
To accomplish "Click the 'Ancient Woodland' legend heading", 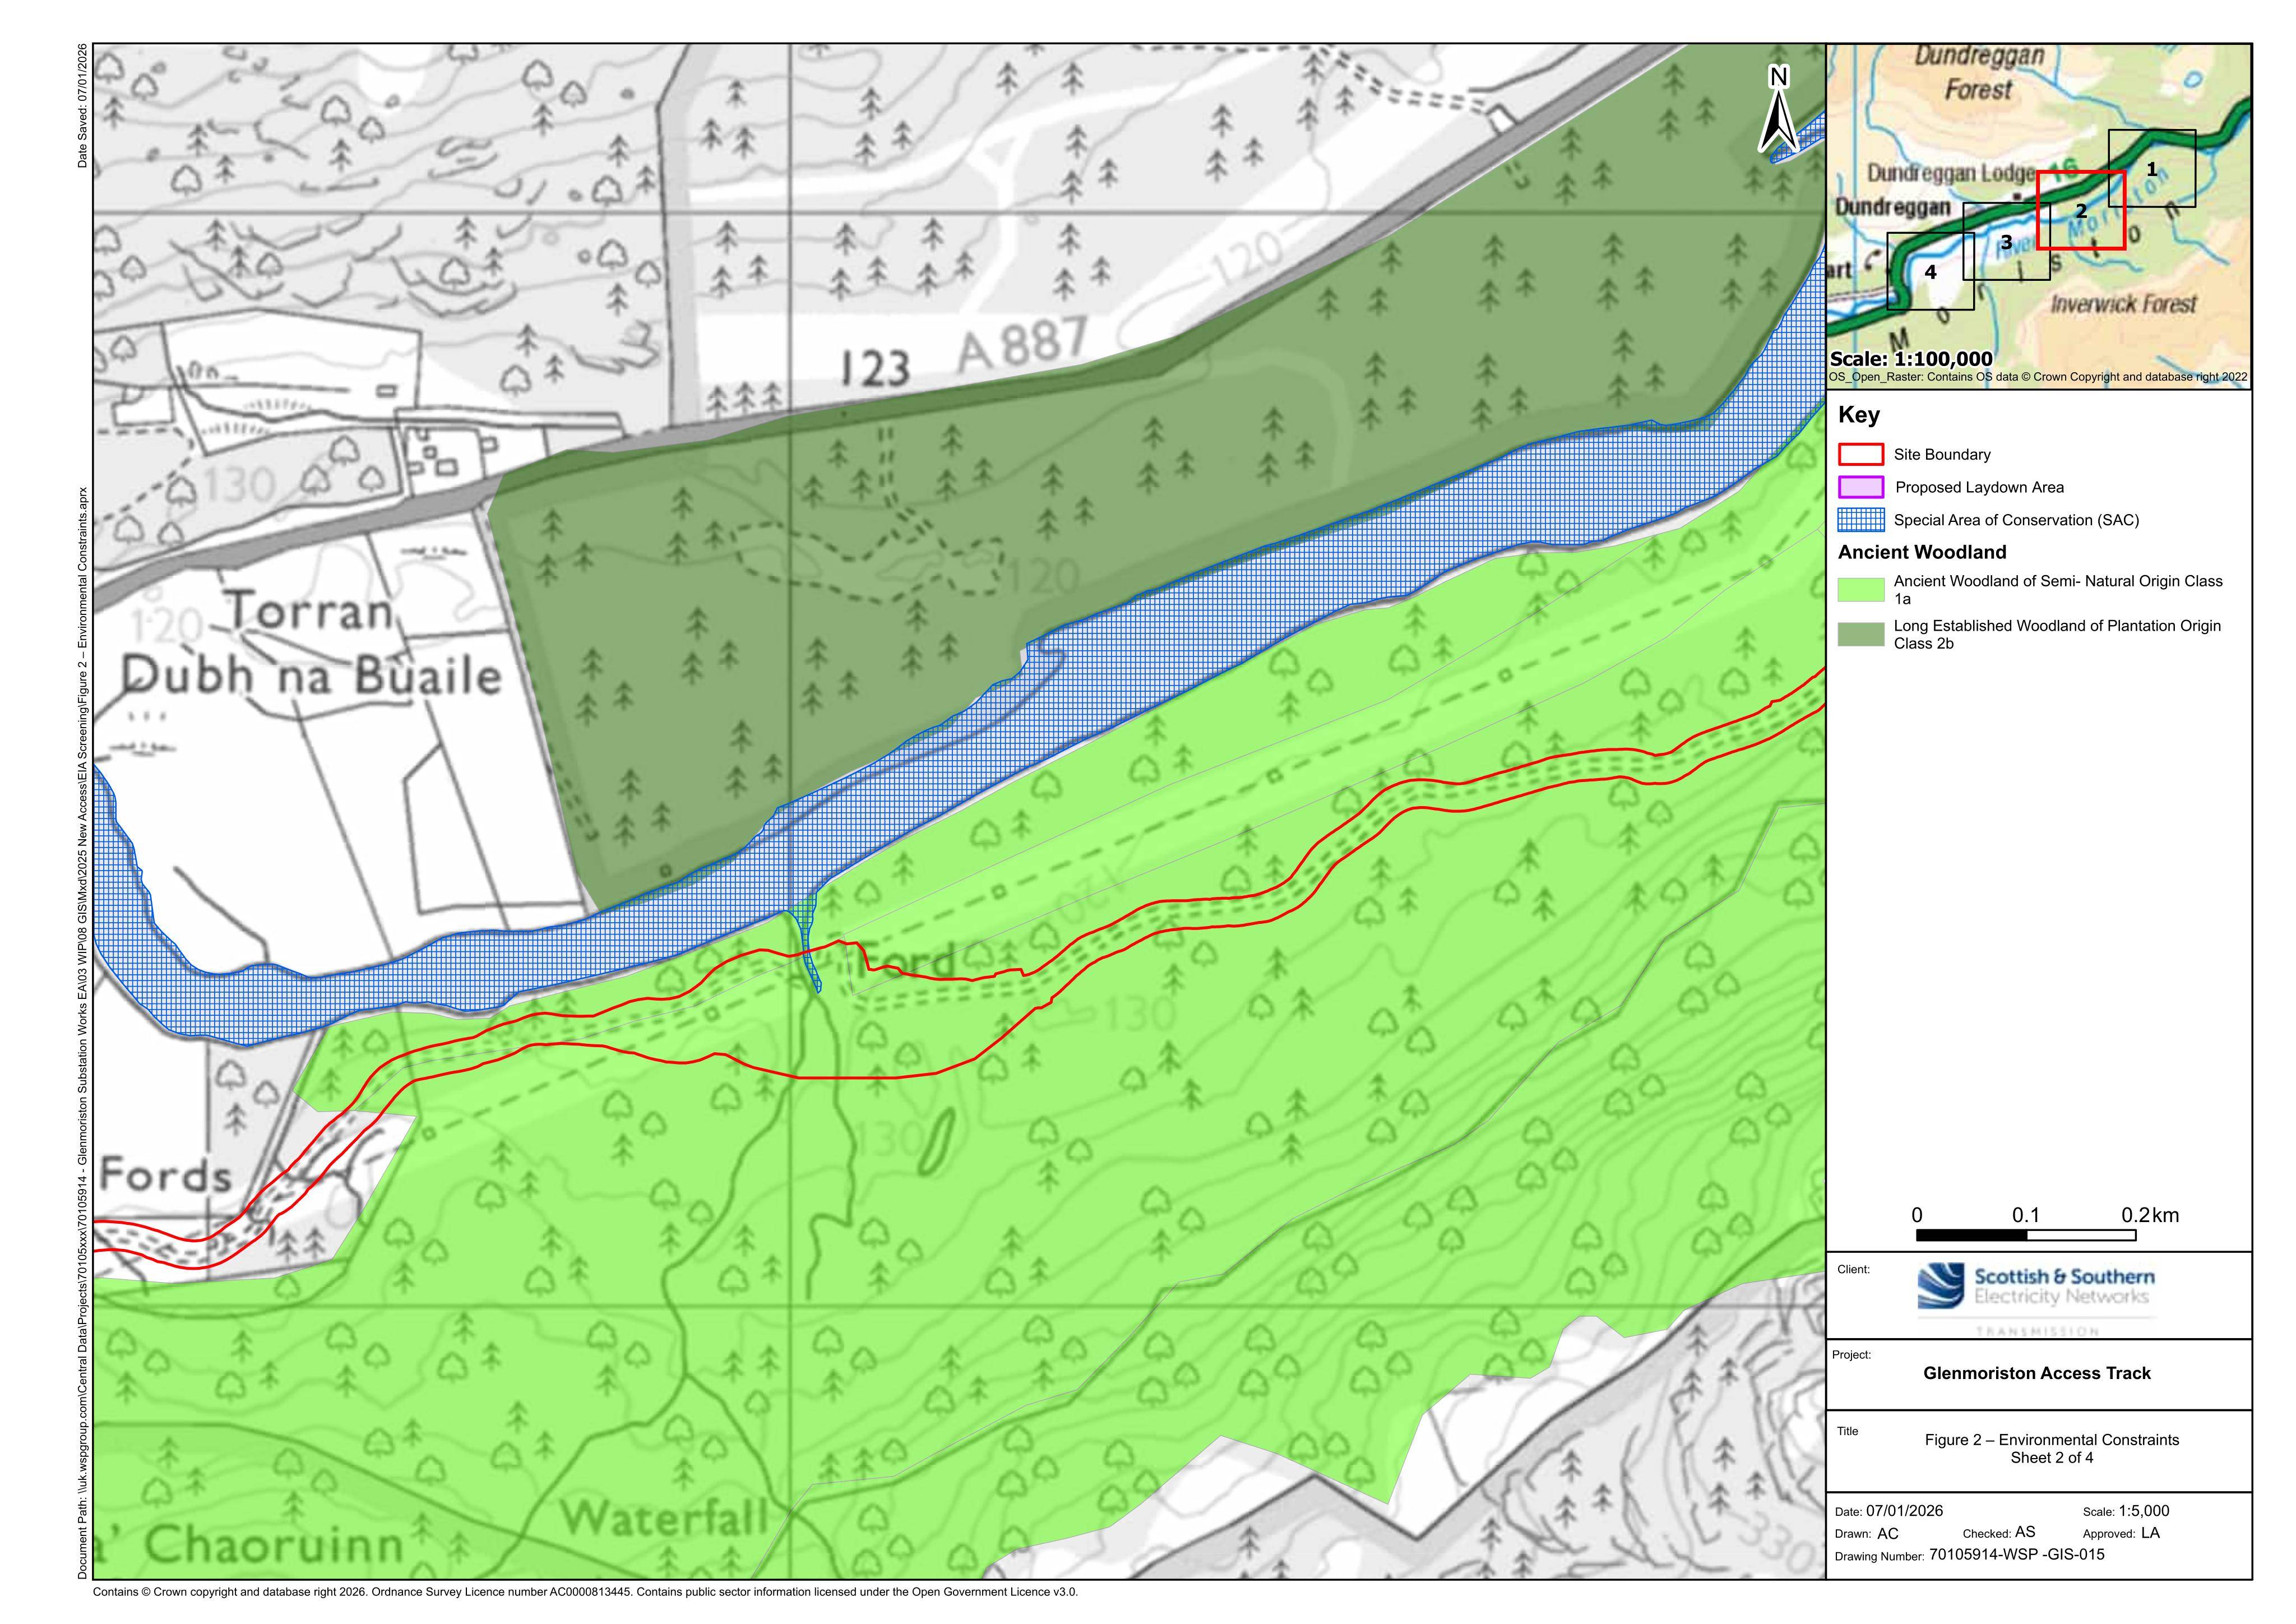I will point(1922,552).
